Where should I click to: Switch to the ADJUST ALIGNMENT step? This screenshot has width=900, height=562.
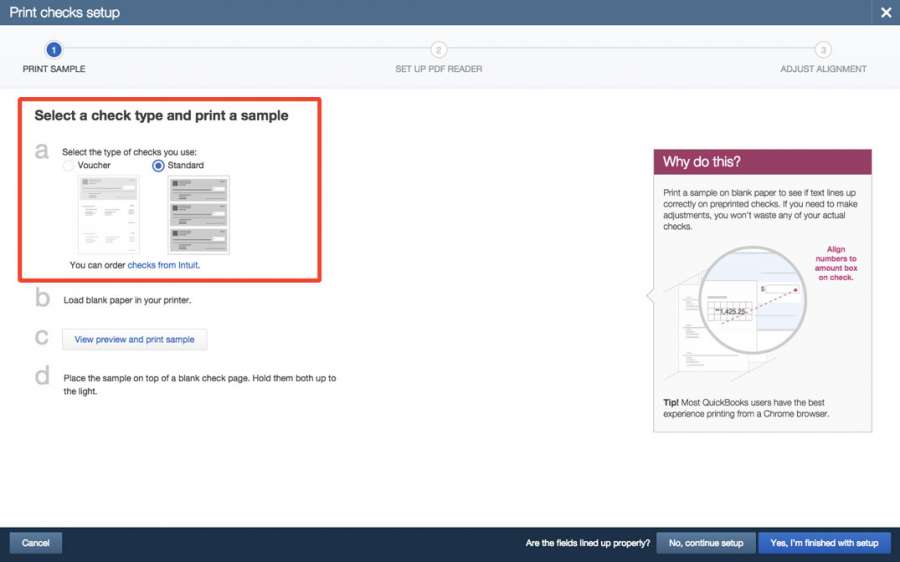click(x=823, y=69)
